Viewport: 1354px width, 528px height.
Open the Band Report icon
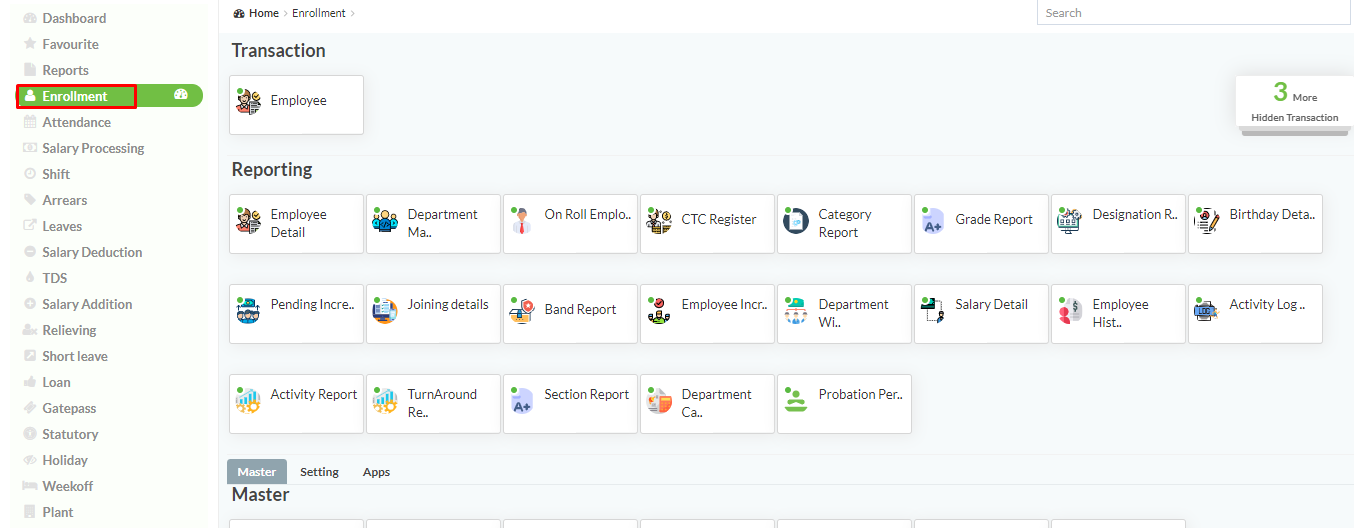522,311
